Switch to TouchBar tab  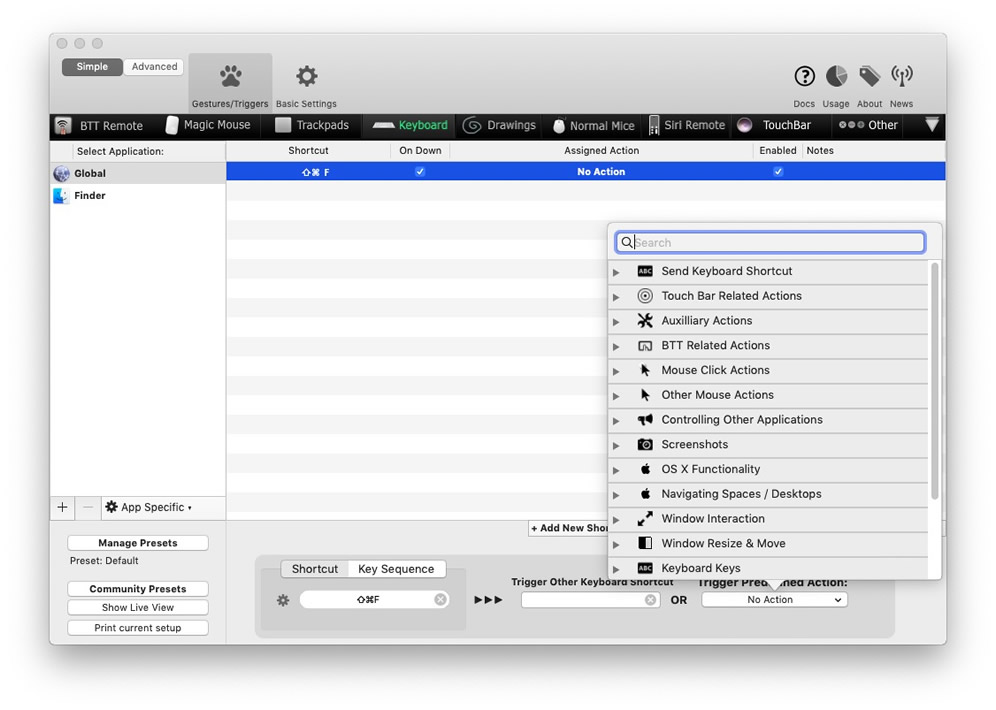(x=775, y=125)
